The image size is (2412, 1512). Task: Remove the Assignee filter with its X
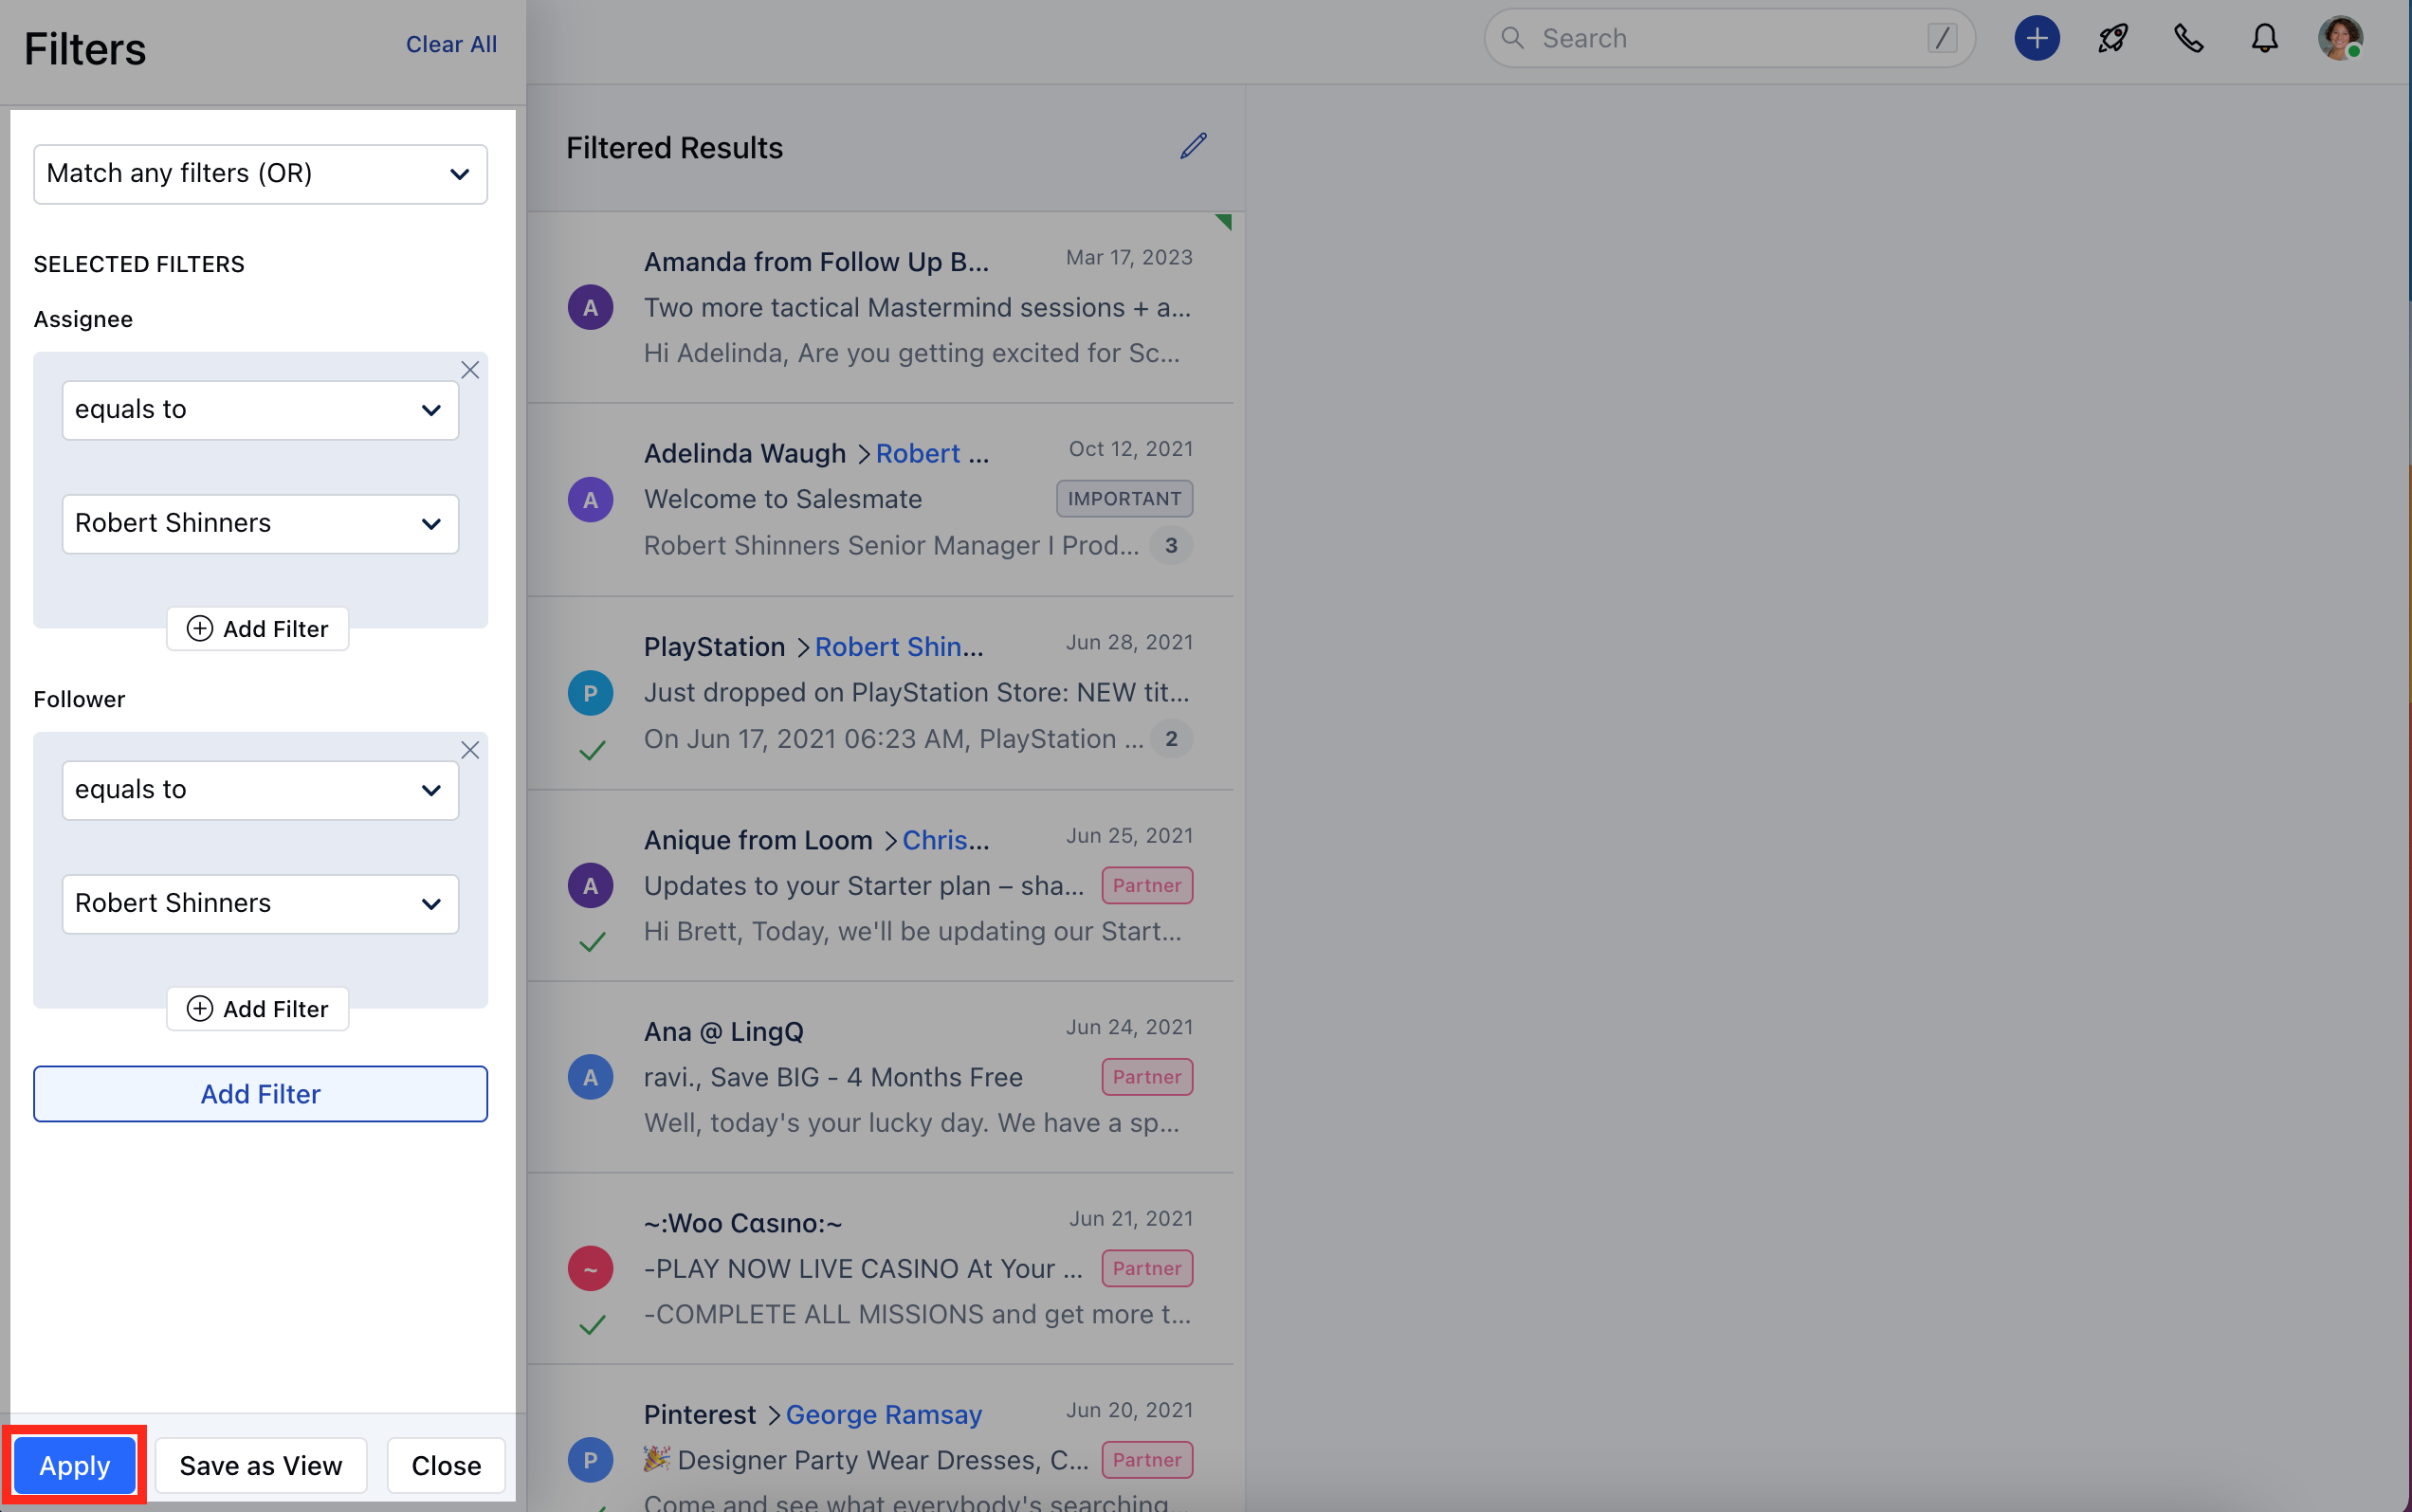(x=470, y=370)
